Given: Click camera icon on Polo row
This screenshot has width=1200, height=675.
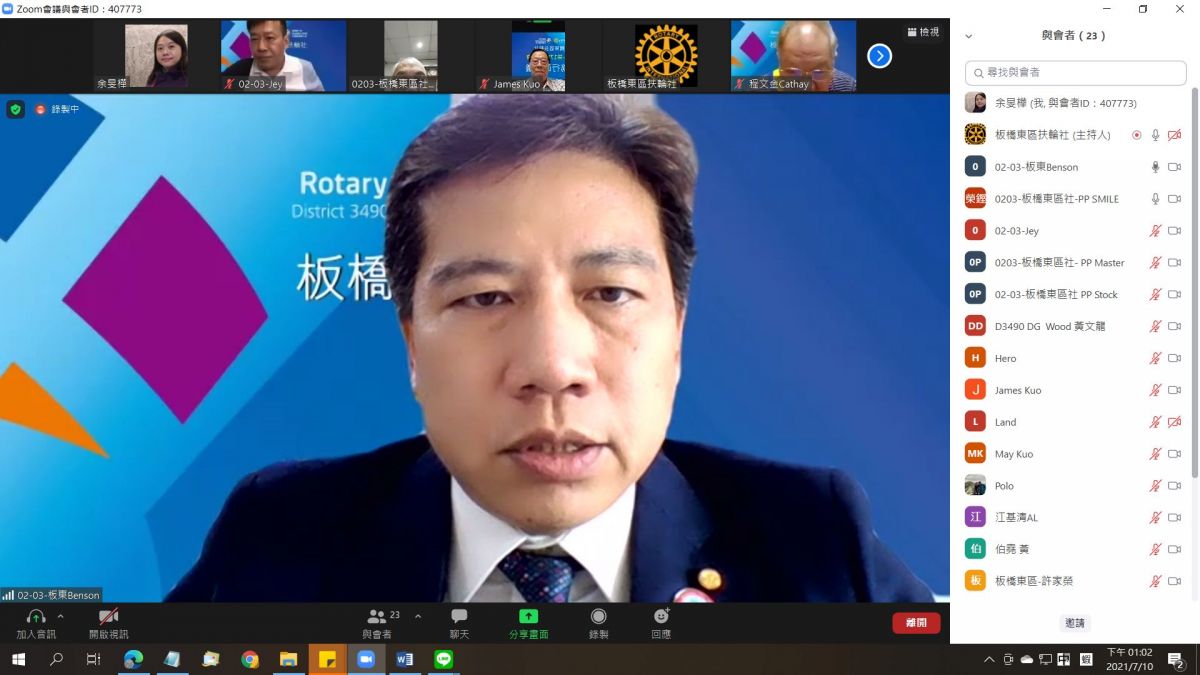Looking at the screenshot, I should 1174,486.
